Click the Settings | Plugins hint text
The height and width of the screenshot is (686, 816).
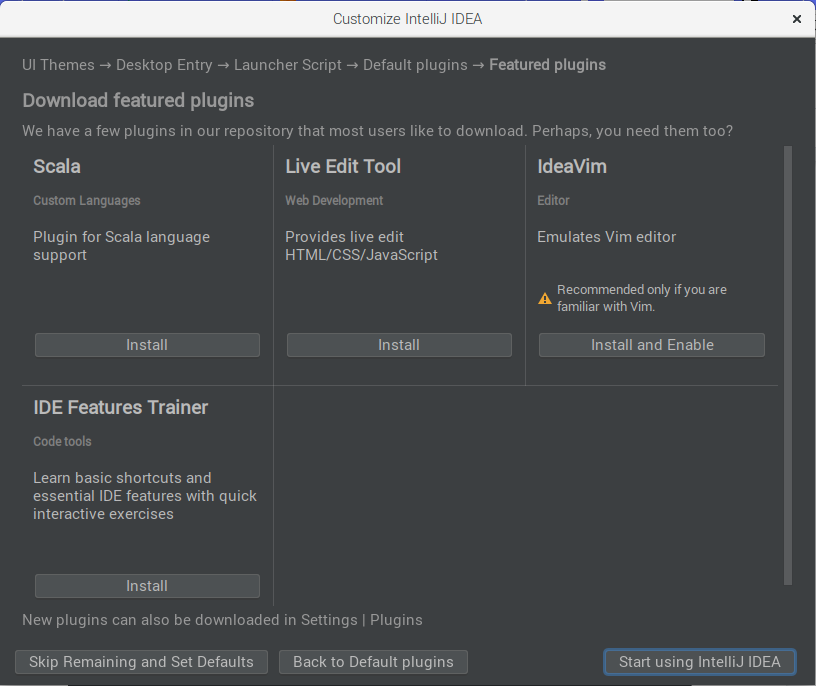pyautogui.click(x=222, y=620)
